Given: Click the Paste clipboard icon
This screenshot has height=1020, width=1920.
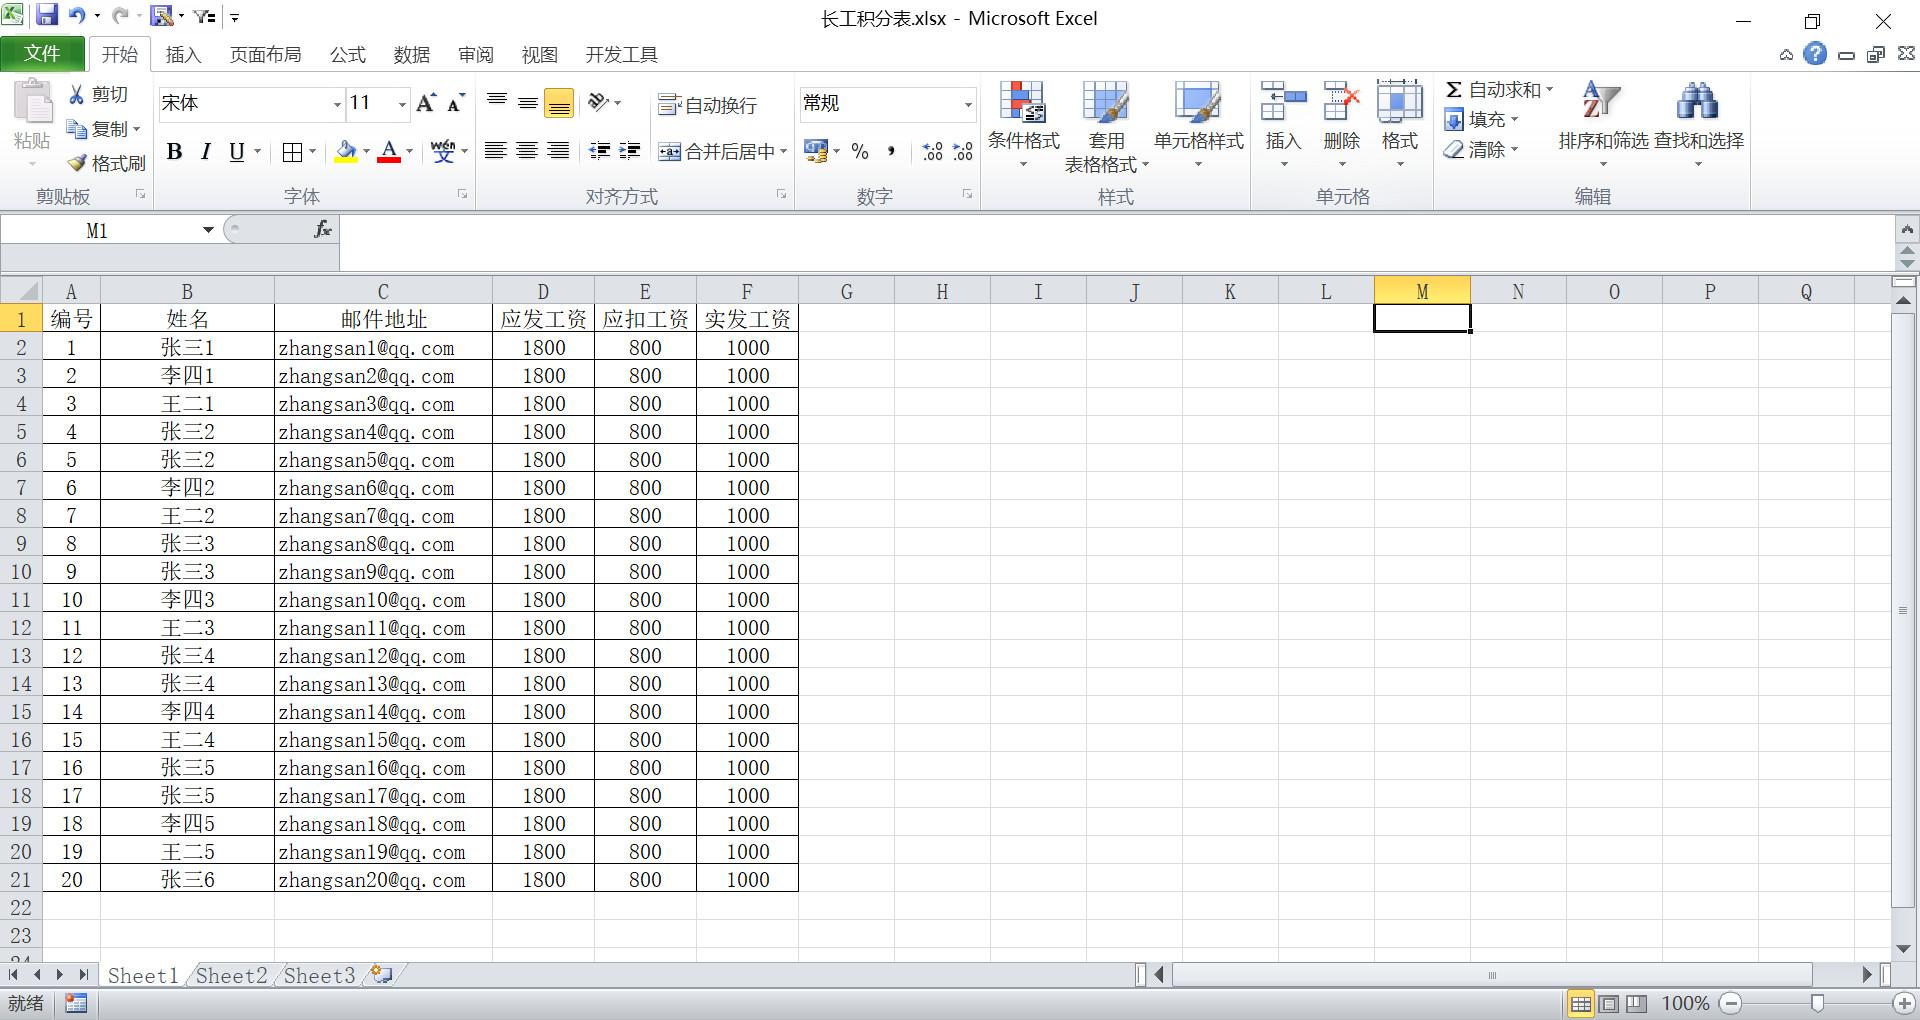Looking at the screenshot, I should [x=32, y=103].
